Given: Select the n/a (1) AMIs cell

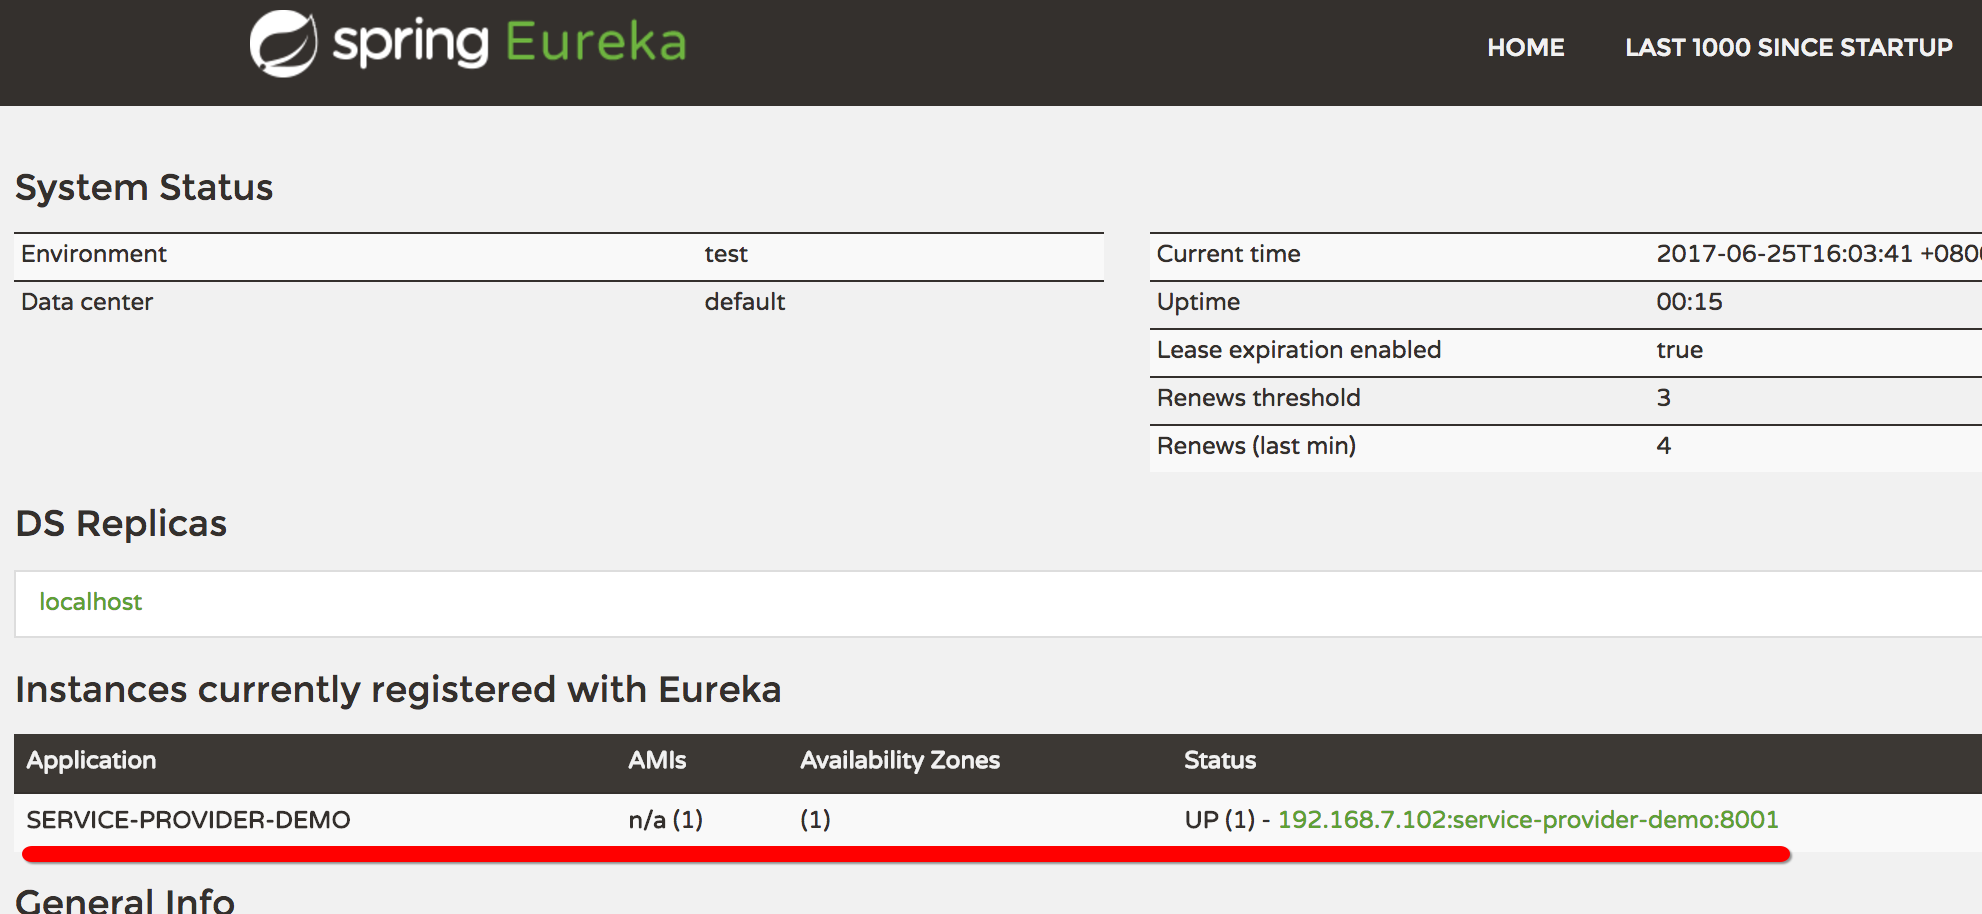Looking at the screenshot, I should tap(665, 820).
